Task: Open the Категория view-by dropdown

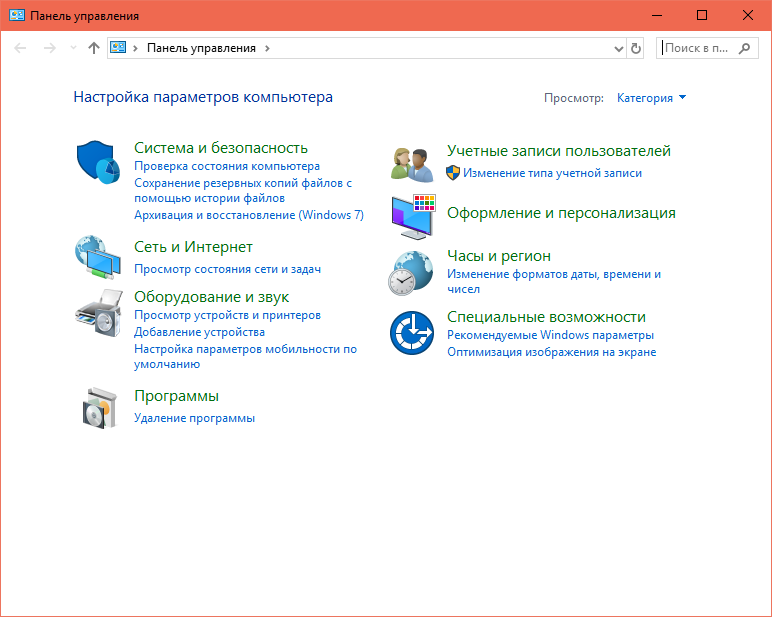Action: 651,98
